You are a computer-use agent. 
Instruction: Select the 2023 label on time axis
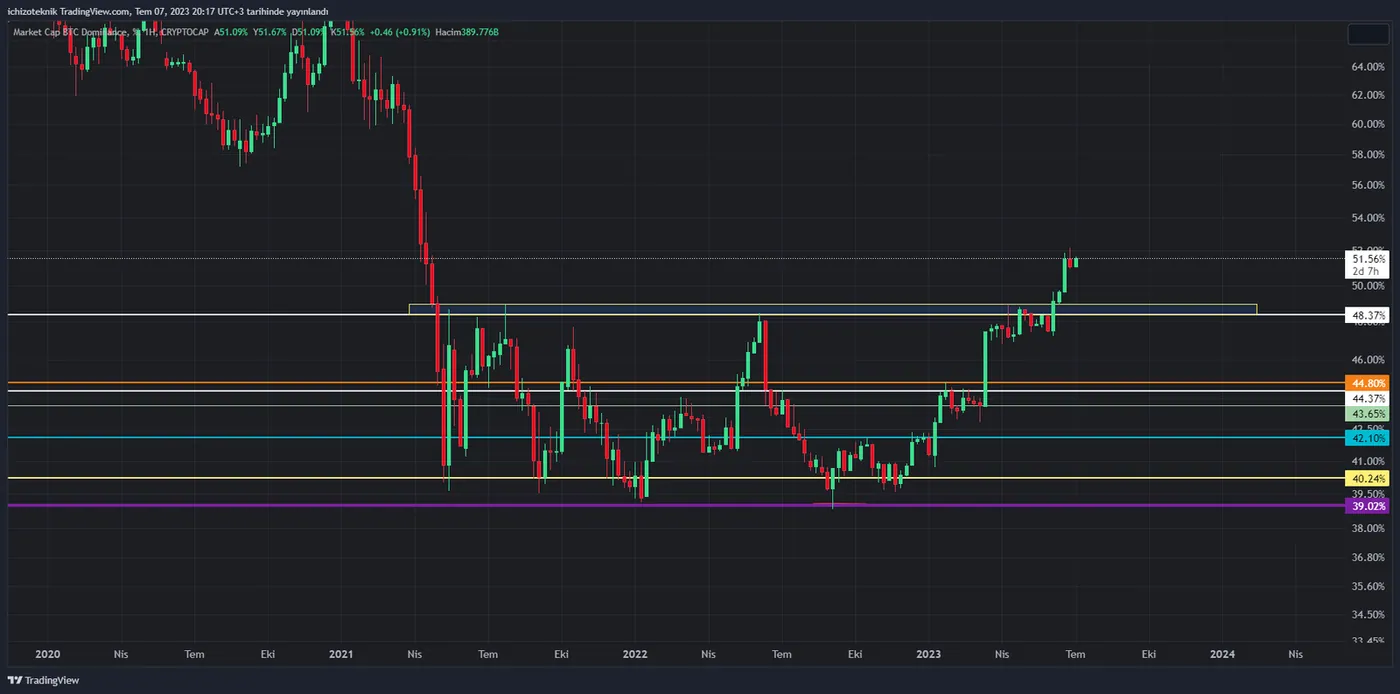coord(929,654)
